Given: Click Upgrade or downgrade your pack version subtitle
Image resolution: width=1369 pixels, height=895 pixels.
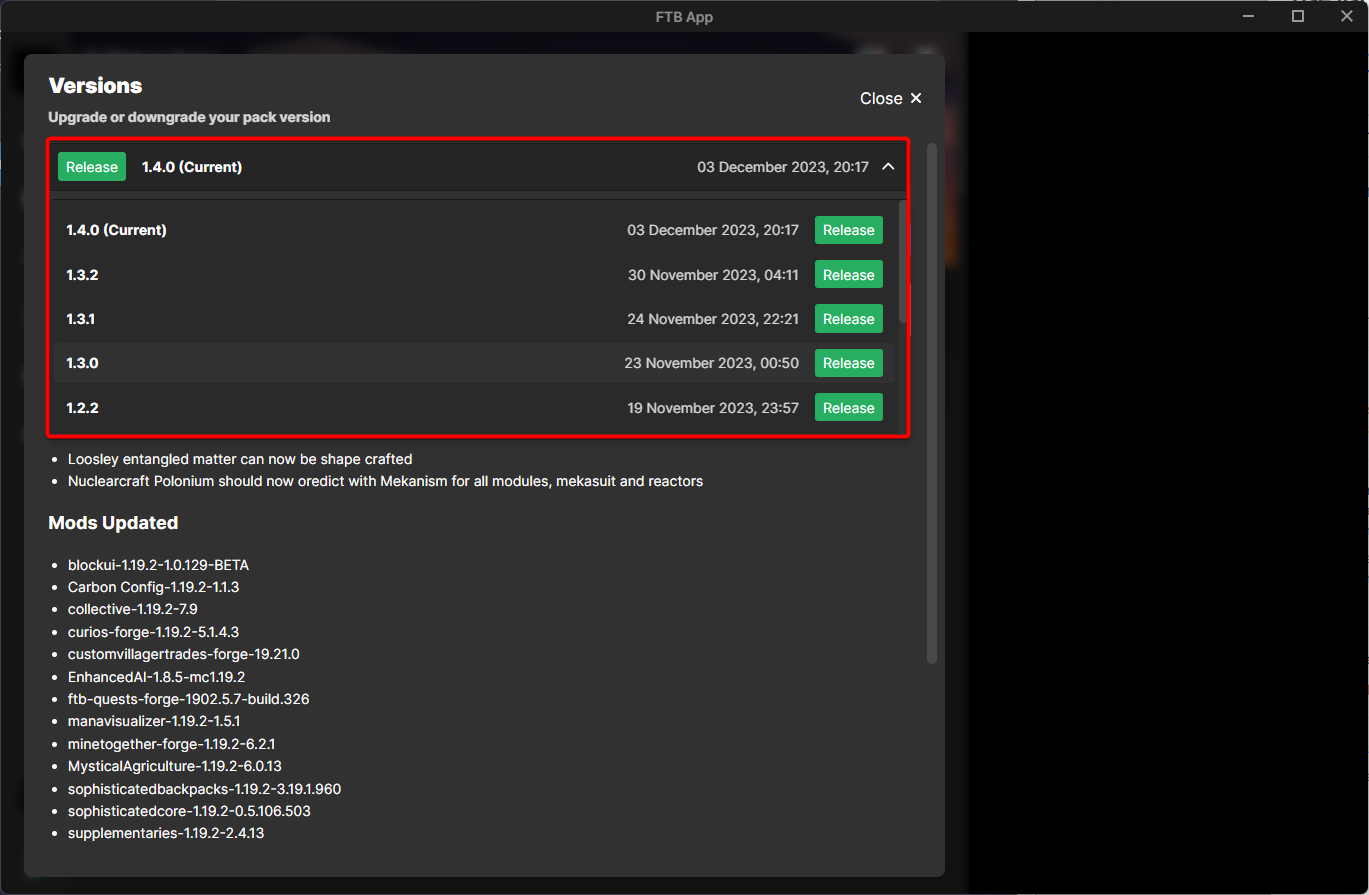Looking at the screenshot, I should pyautogui.click(x=189, y=117).
